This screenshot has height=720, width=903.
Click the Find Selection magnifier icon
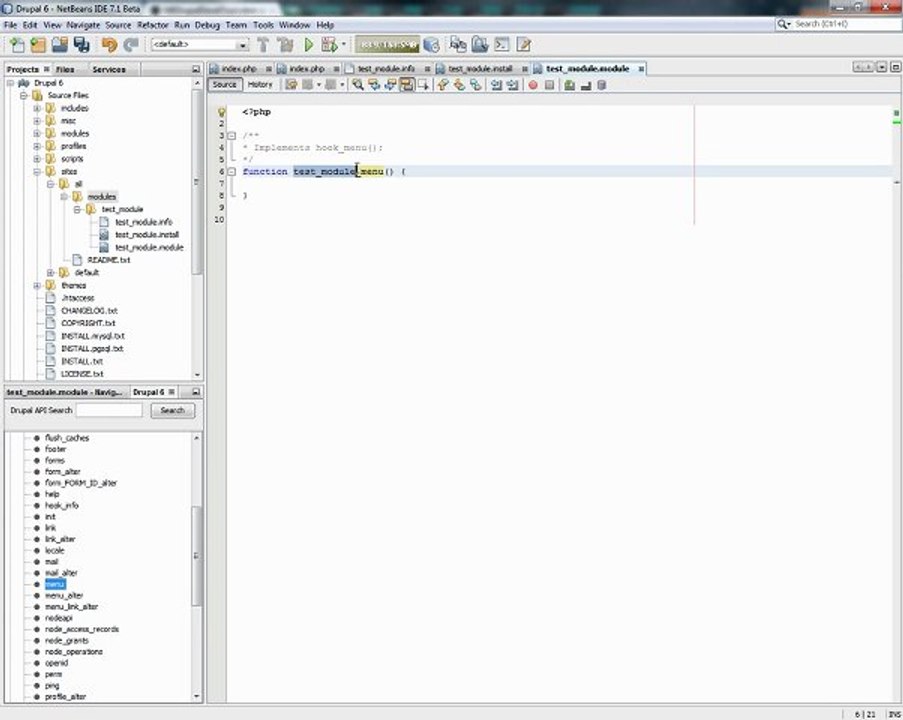click(358, 85)
